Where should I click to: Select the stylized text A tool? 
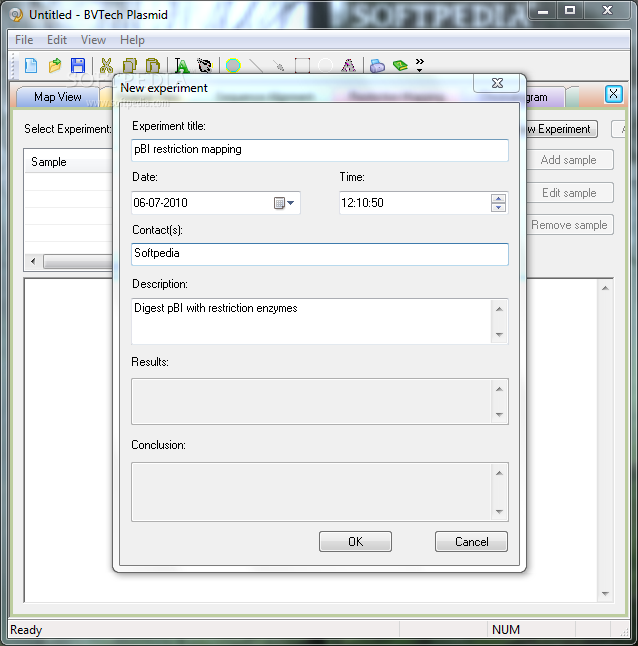[x=348, y=66]
